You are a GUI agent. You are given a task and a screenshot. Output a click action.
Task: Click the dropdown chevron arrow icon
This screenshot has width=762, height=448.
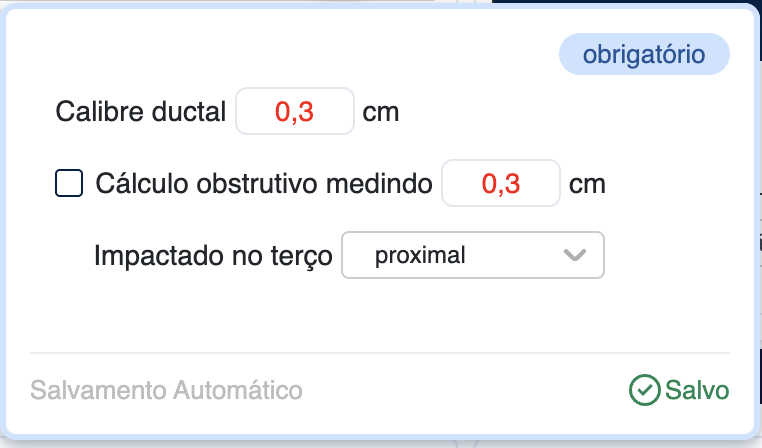pos(574,255)
